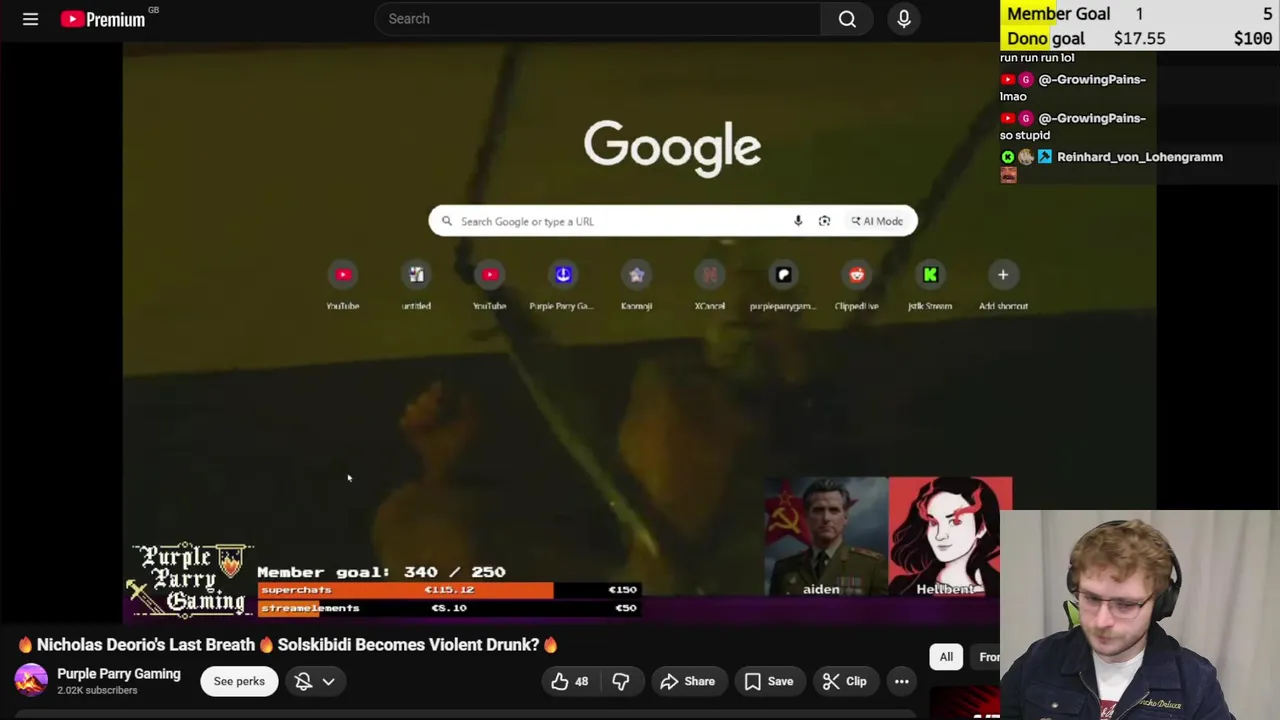Image resolution: width=1280 pixels, height=720 pixels.
Task: Click the Member goal: 340 / 250 text
Action: point(381,572)
